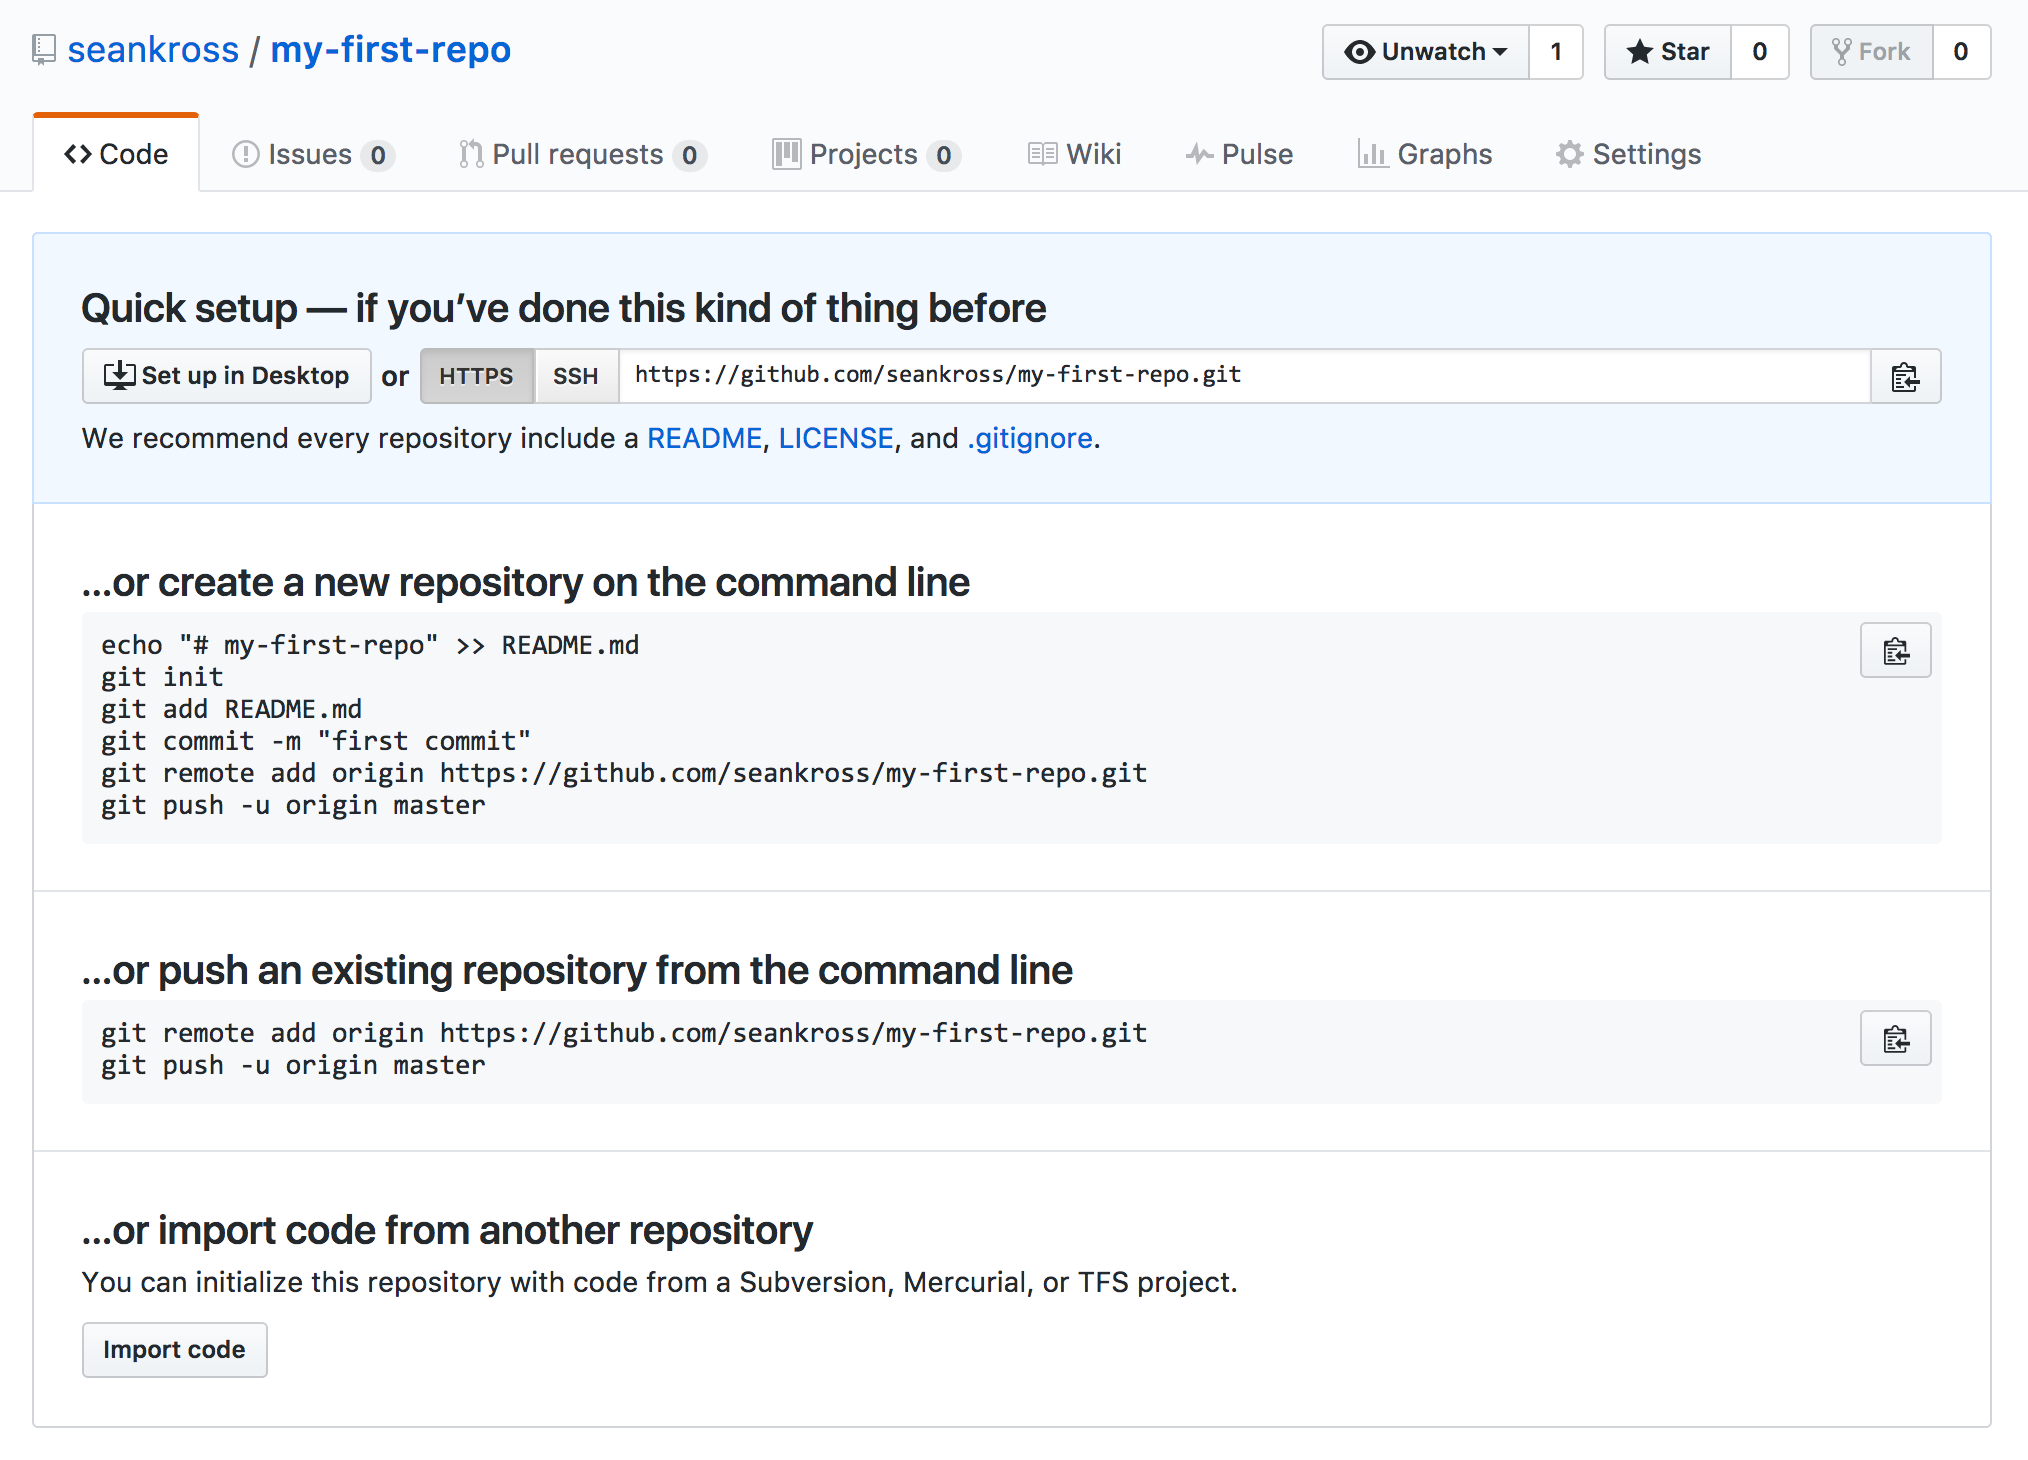Copy the quick setup clone URL to clipboard
This screenshot has width=2028, height=1460.
pos(1905,377)
